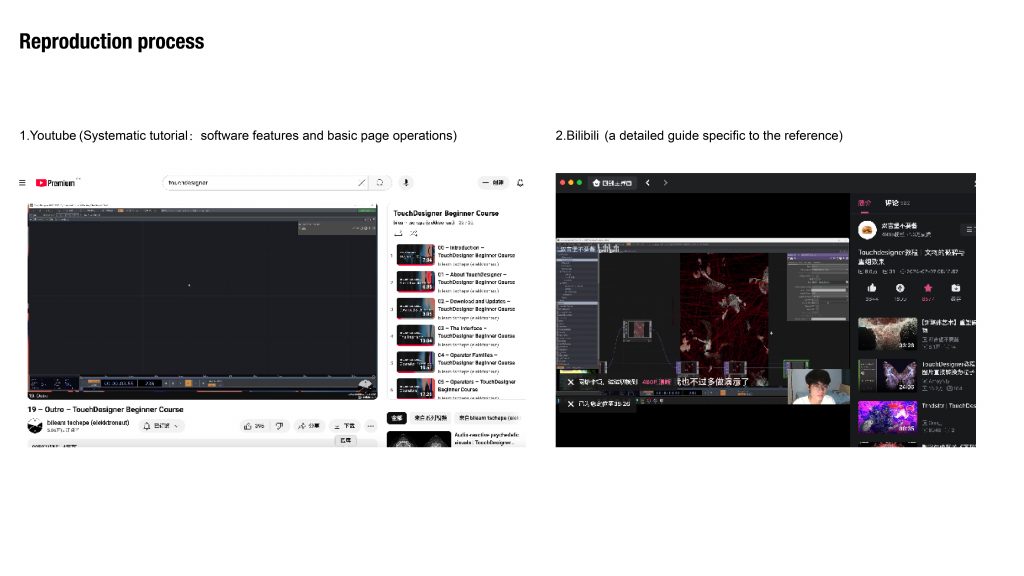The width and height of the screenshot is (1024, 576).
Task: Open playlist video 00 – Introduction thumbnail
Action: click(415, 255)
